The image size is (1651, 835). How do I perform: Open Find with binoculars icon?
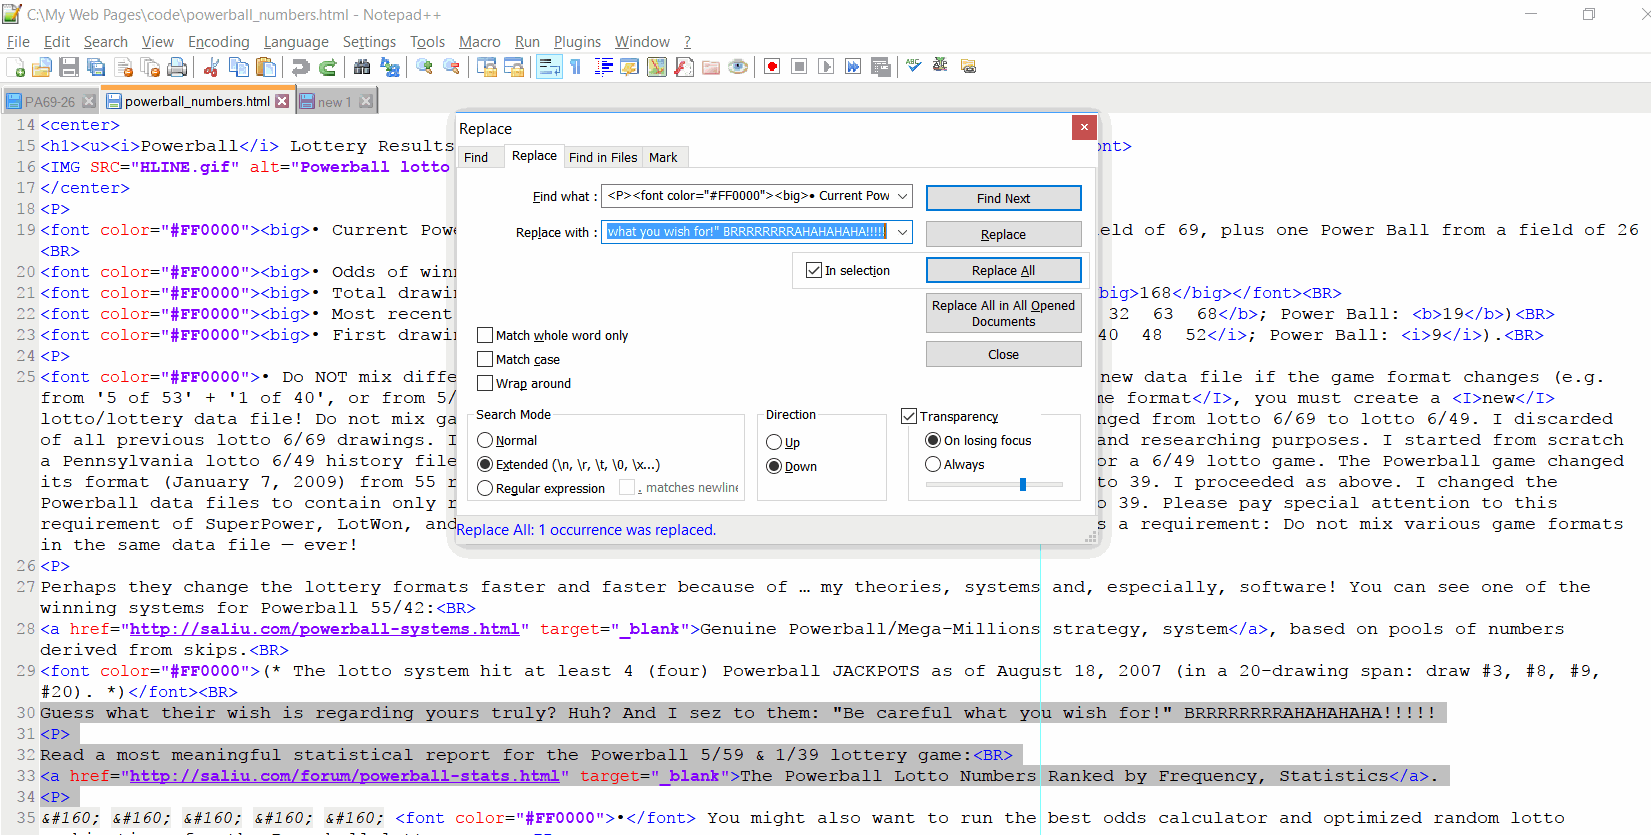(x=362, y=67)
